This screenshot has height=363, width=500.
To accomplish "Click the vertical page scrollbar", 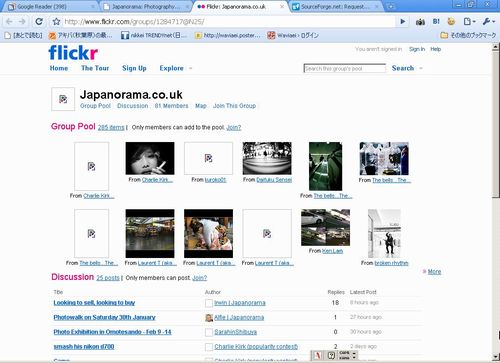I will [x=496, y=200].
